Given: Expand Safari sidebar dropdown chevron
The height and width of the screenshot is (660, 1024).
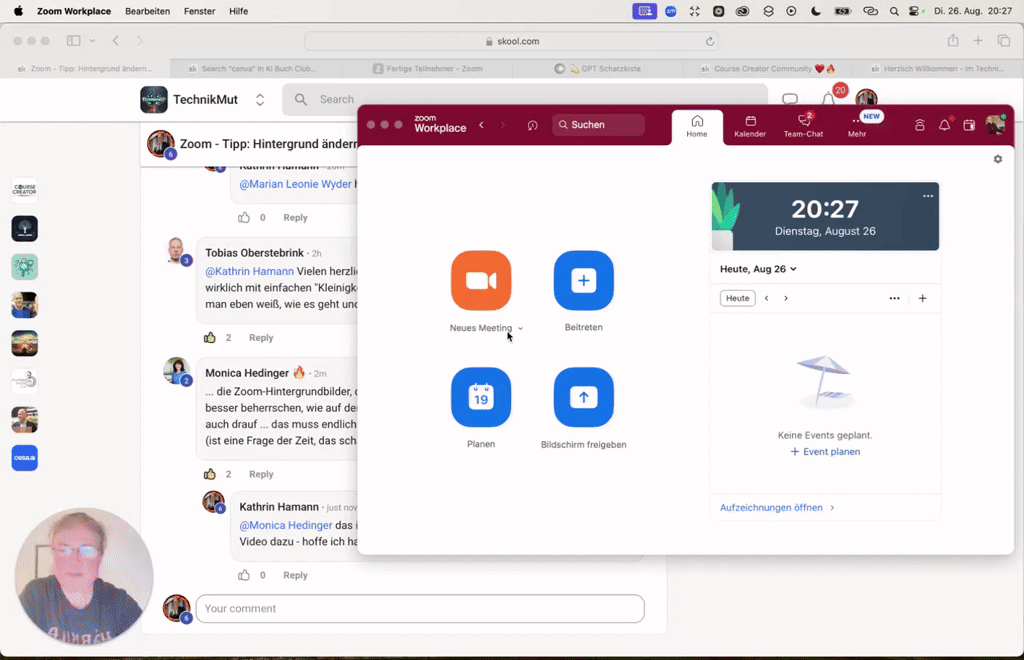Looking at the screenshot, I should point(92,40).
